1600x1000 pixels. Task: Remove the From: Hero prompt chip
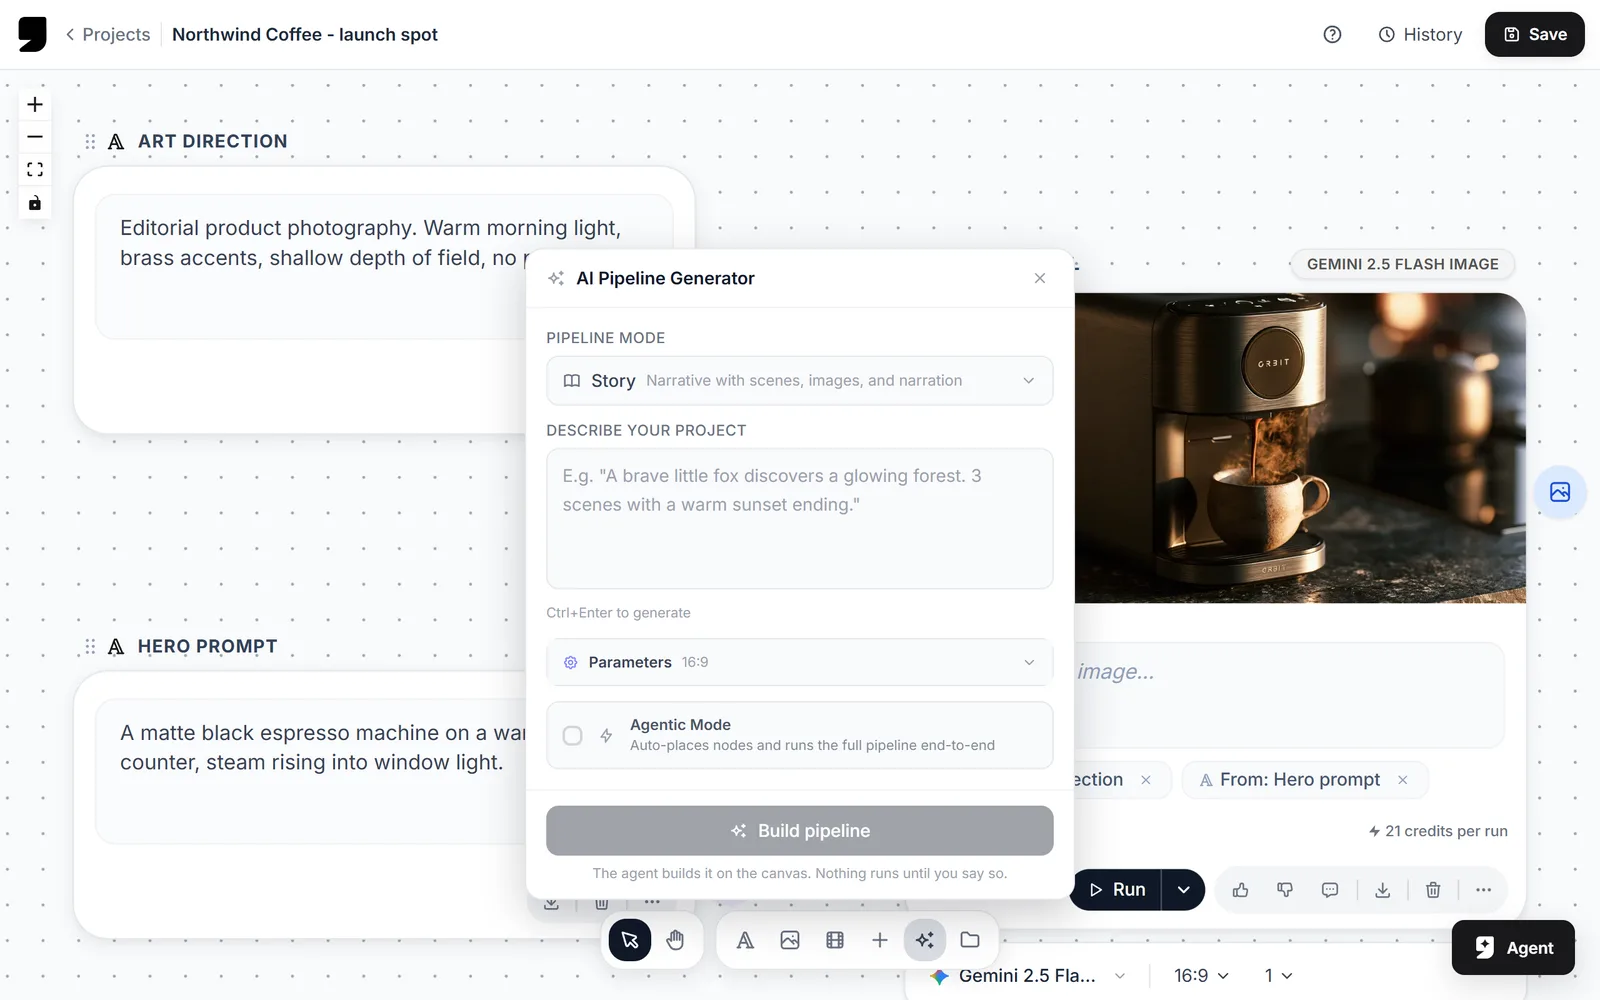tap(1403, 780)
